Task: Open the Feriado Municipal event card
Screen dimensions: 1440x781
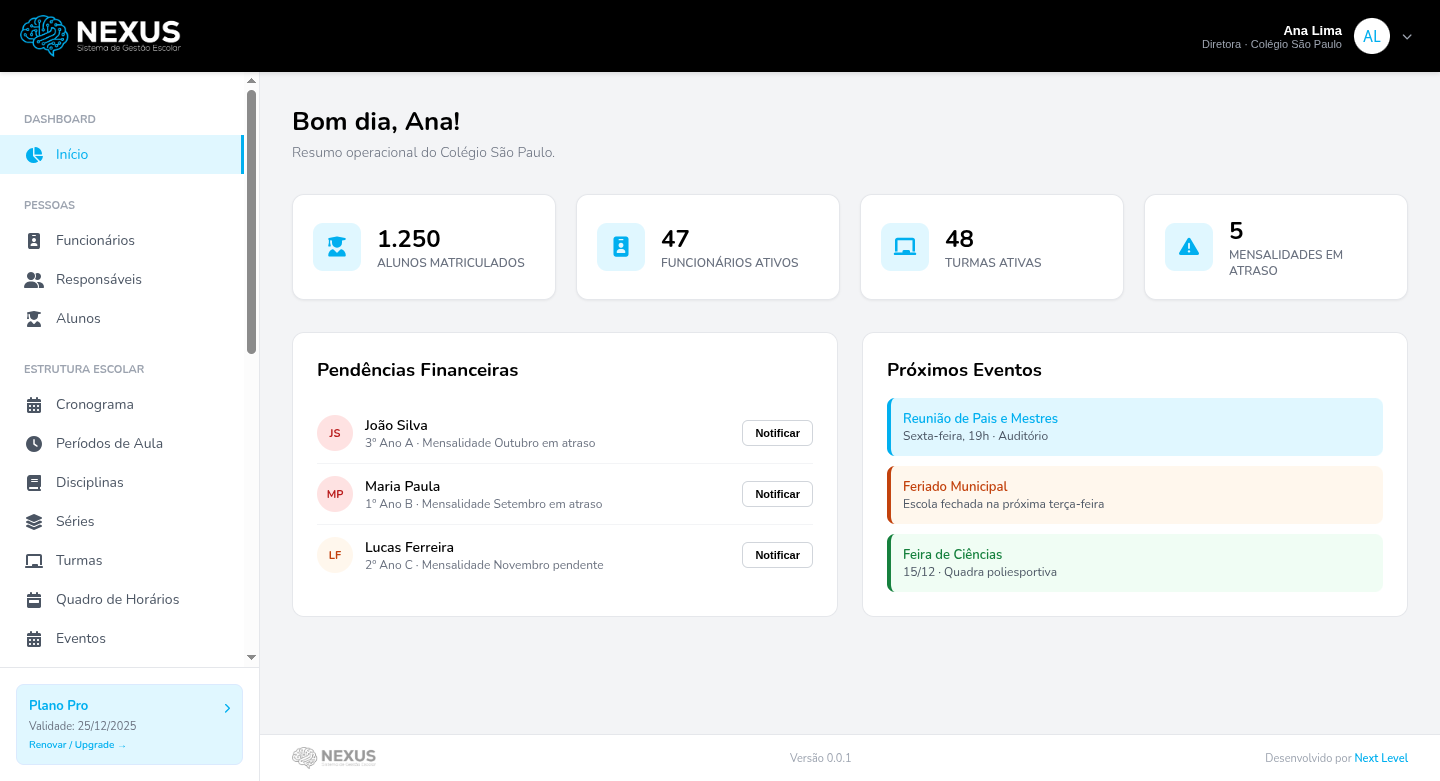Action: point(1135,495)
